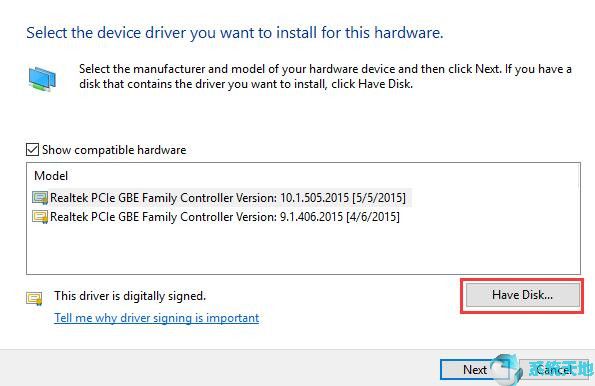This screenshot has height=386, width=595.
Task: Click driver icon for version 10.1.505.2015
Action: 40,198
